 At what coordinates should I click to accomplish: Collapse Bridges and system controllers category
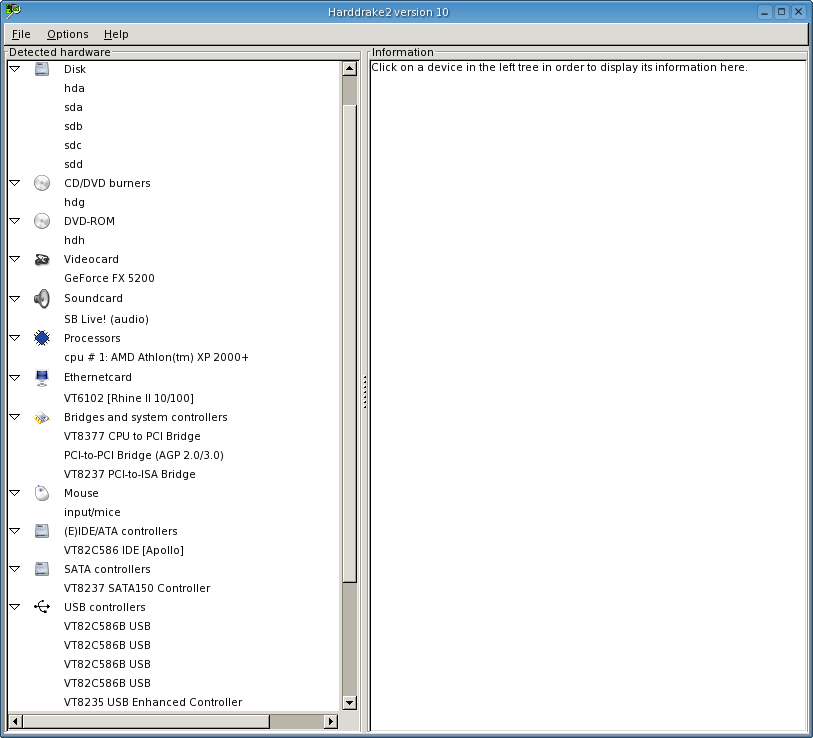tap(15, 417)
